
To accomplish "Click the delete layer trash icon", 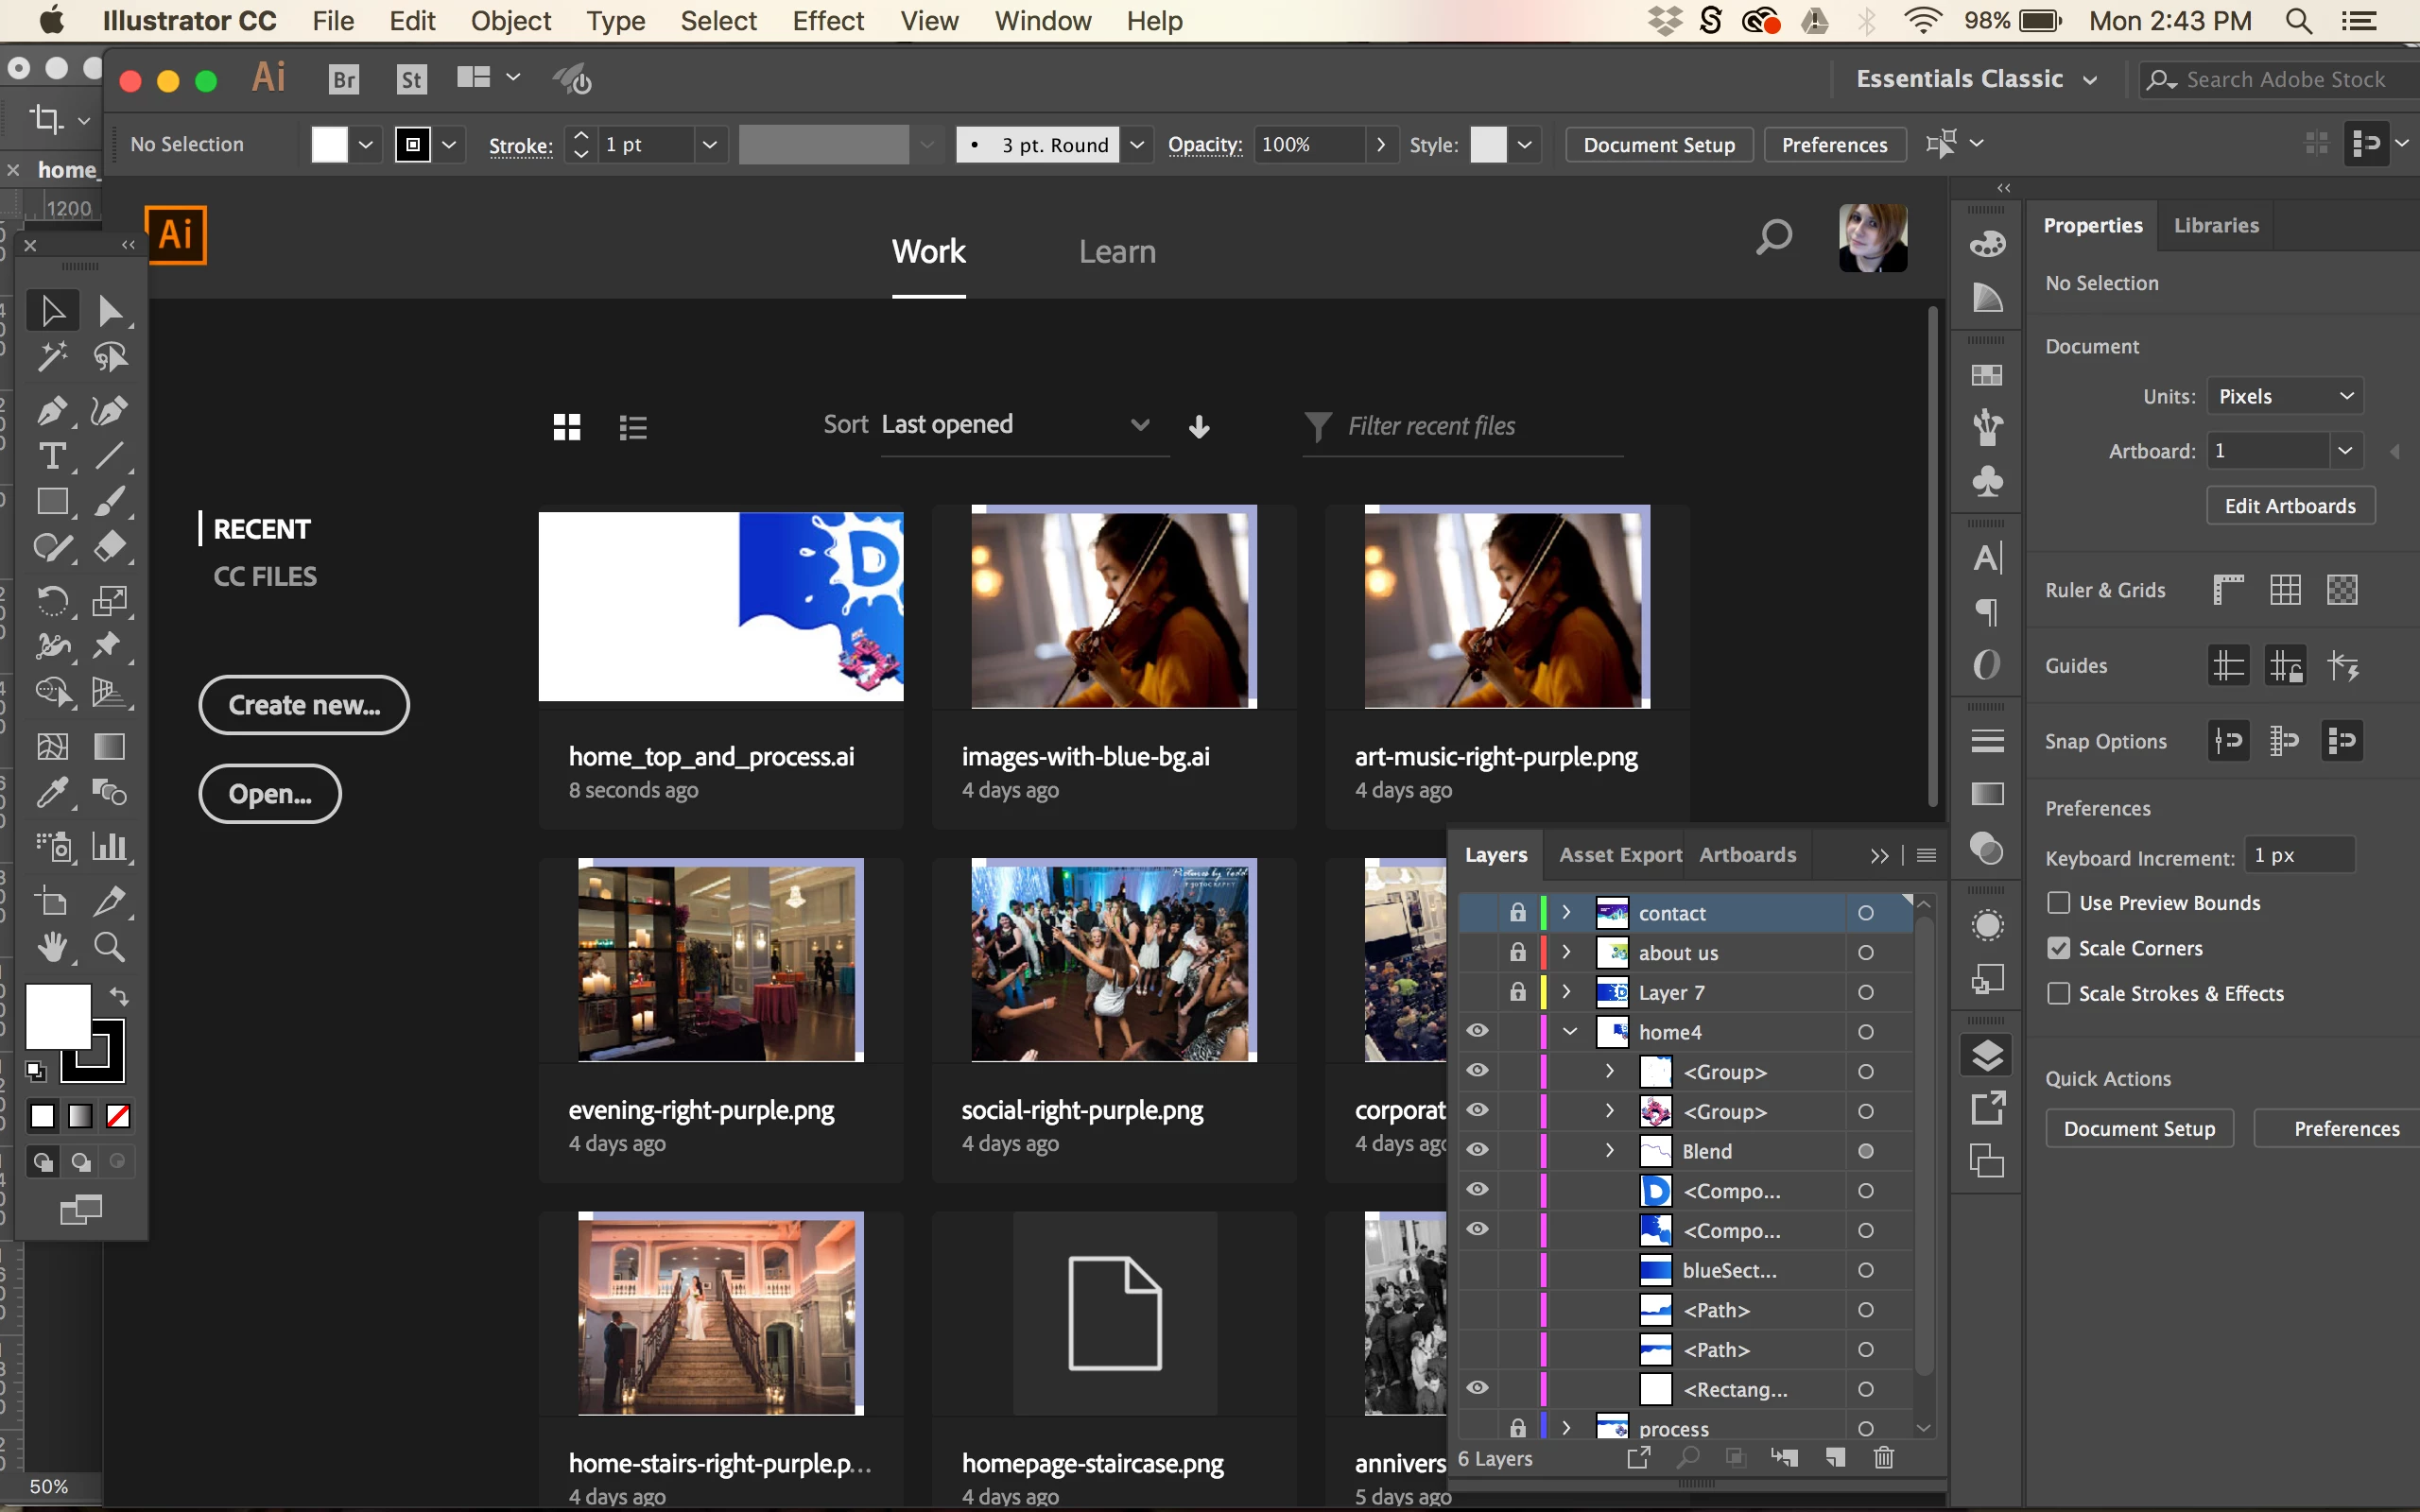I will coord(1883,1457).
